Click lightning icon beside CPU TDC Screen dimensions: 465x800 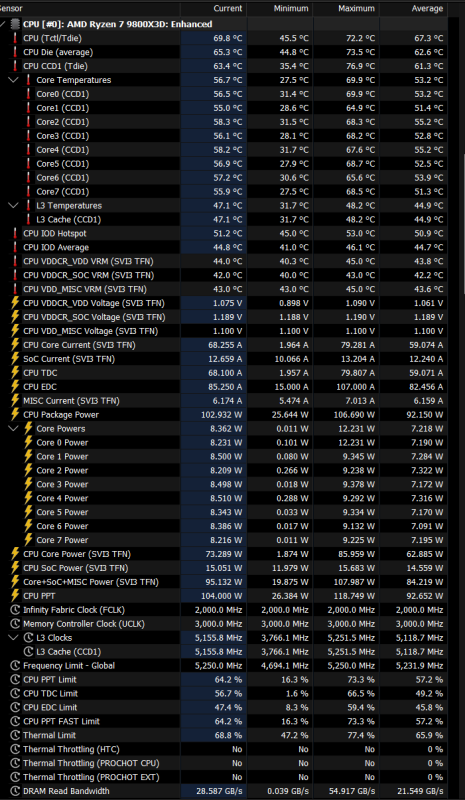click(x=15, y=372)
